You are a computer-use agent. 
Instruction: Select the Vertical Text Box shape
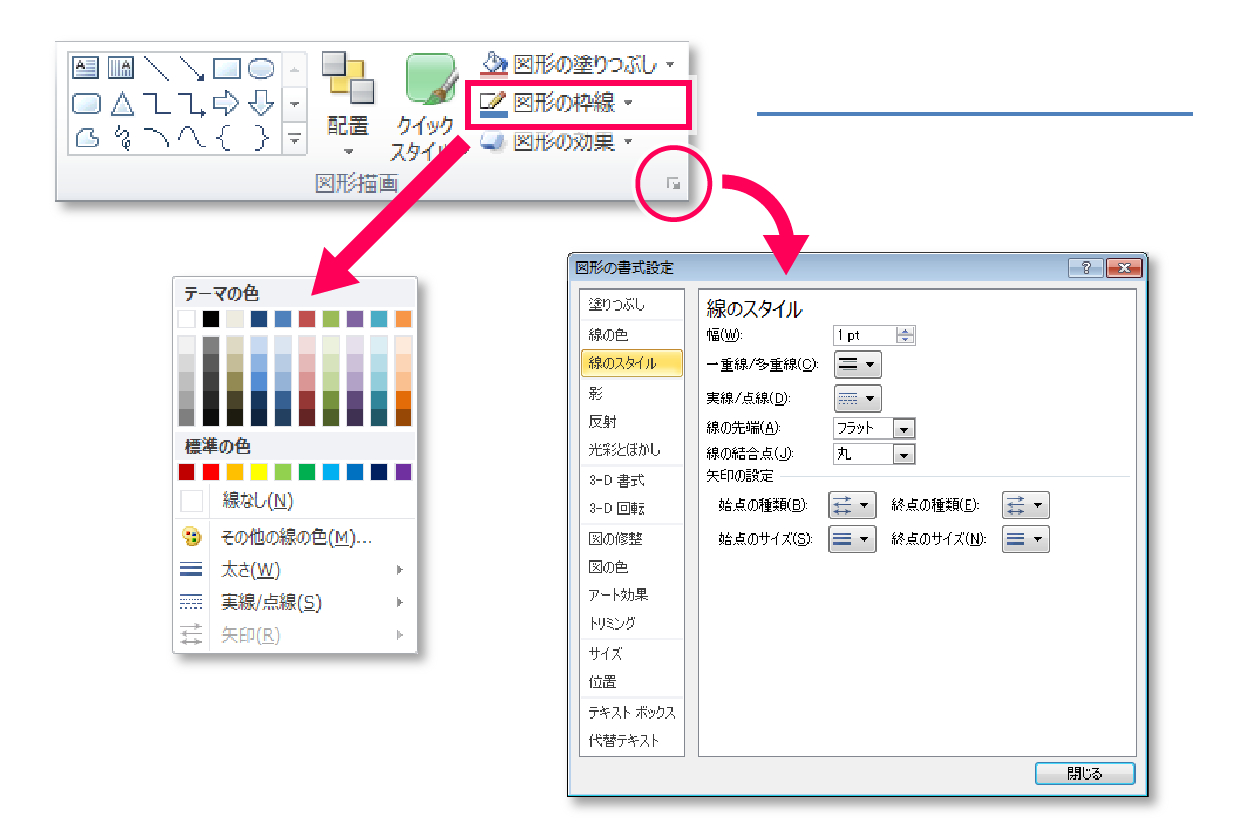120,68
